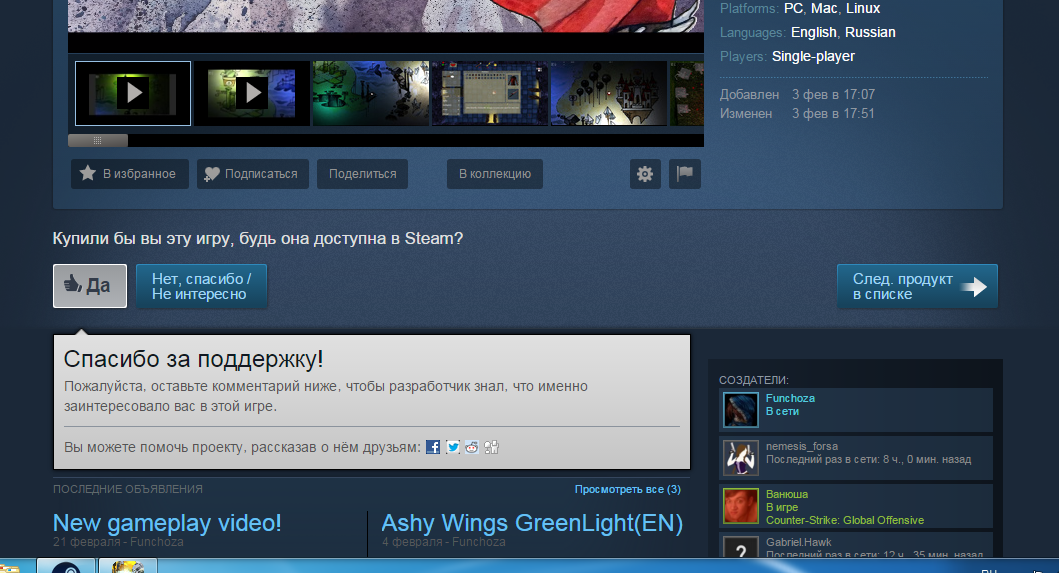Click the PC platform label
Viewport: 1059px width, 573px height.
click(794, 8)
